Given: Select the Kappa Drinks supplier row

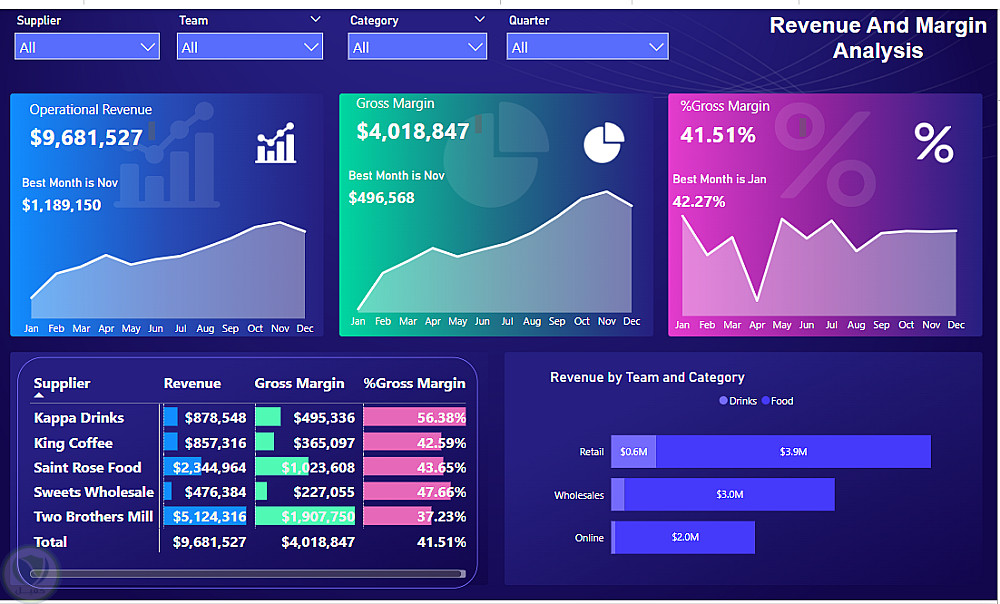Looking at the screenshot, I should coord(249,418).
